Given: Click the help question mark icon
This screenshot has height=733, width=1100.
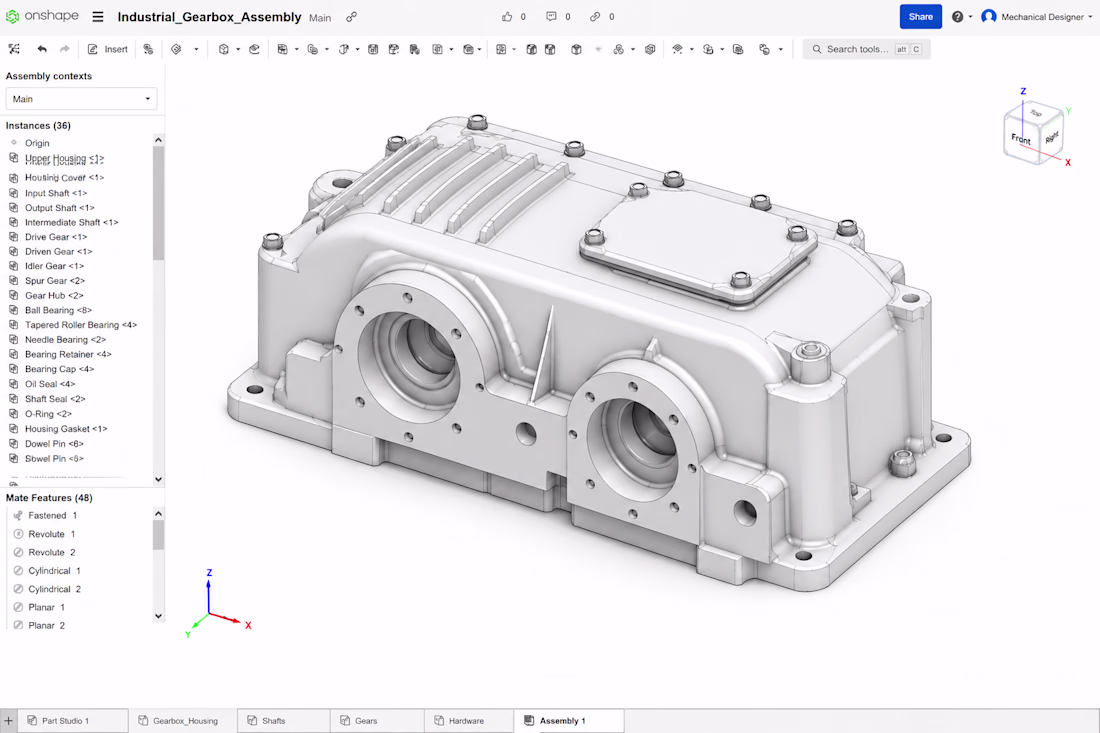Looking at the screenshot, I should pos(957,17).
